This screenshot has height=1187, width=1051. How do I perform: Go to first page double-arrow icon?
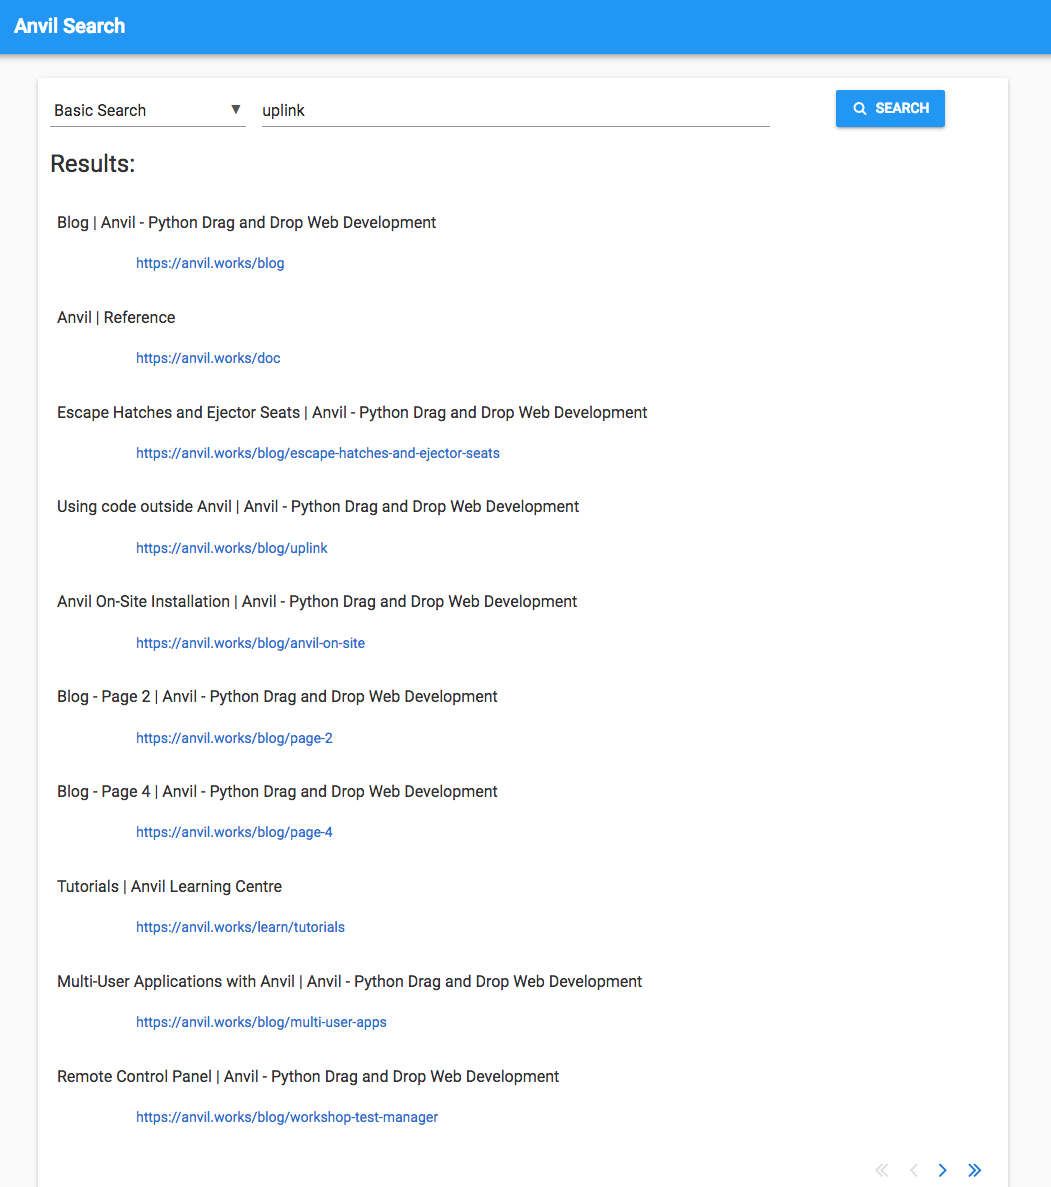(x=881, y=1170)
